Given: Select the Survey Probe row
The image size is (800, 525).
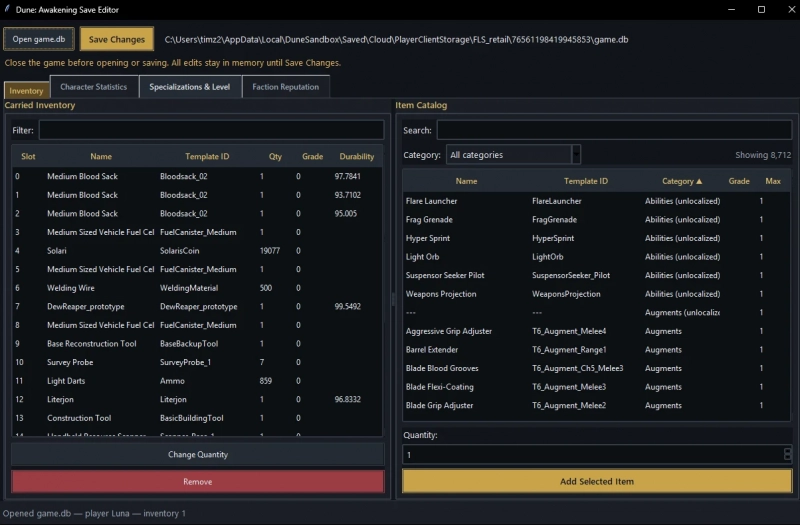Looking at the screenshot, I should click(197, 362).
